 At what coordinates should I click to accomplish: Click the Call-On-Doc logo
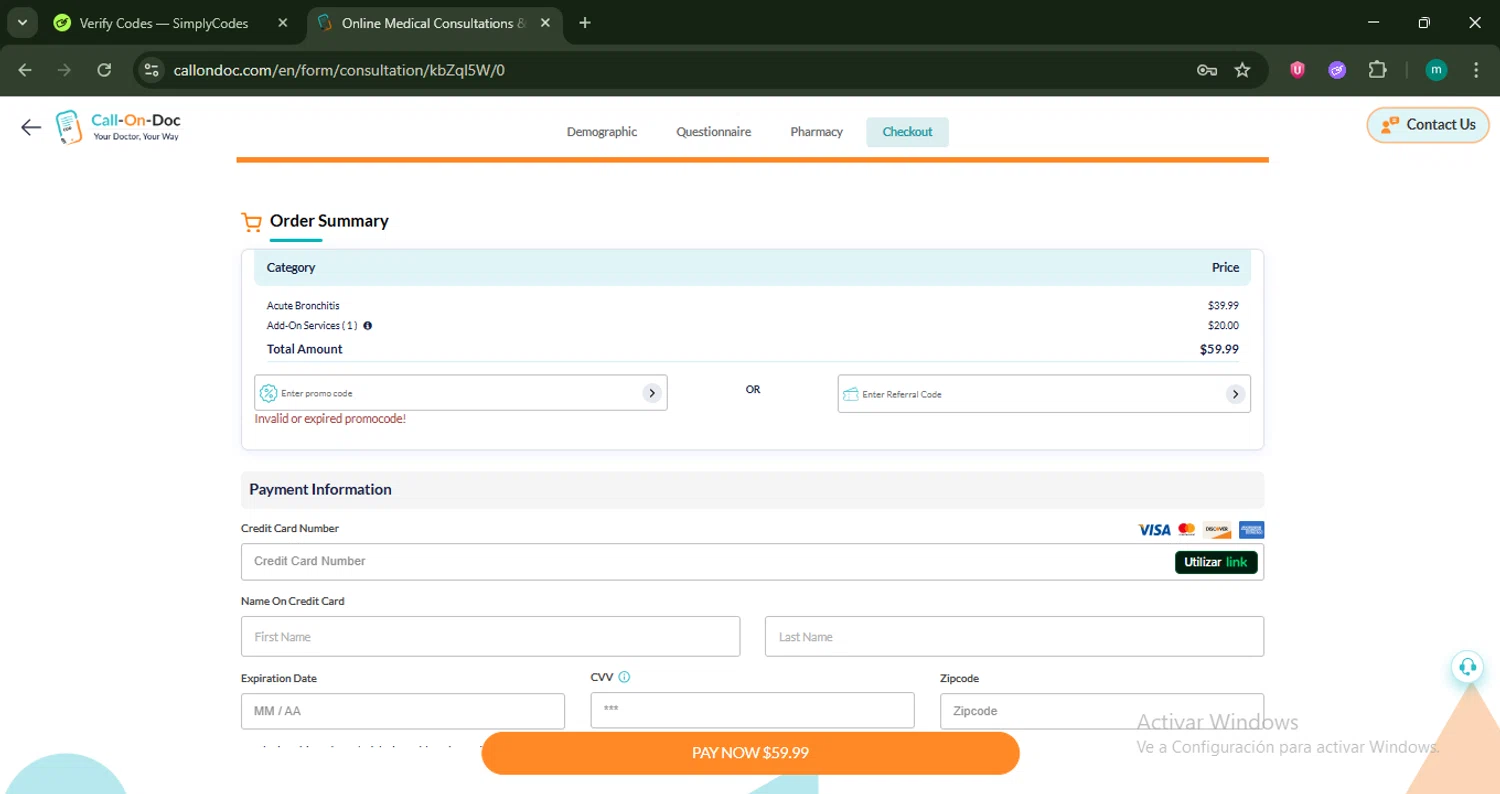[118, 126]
